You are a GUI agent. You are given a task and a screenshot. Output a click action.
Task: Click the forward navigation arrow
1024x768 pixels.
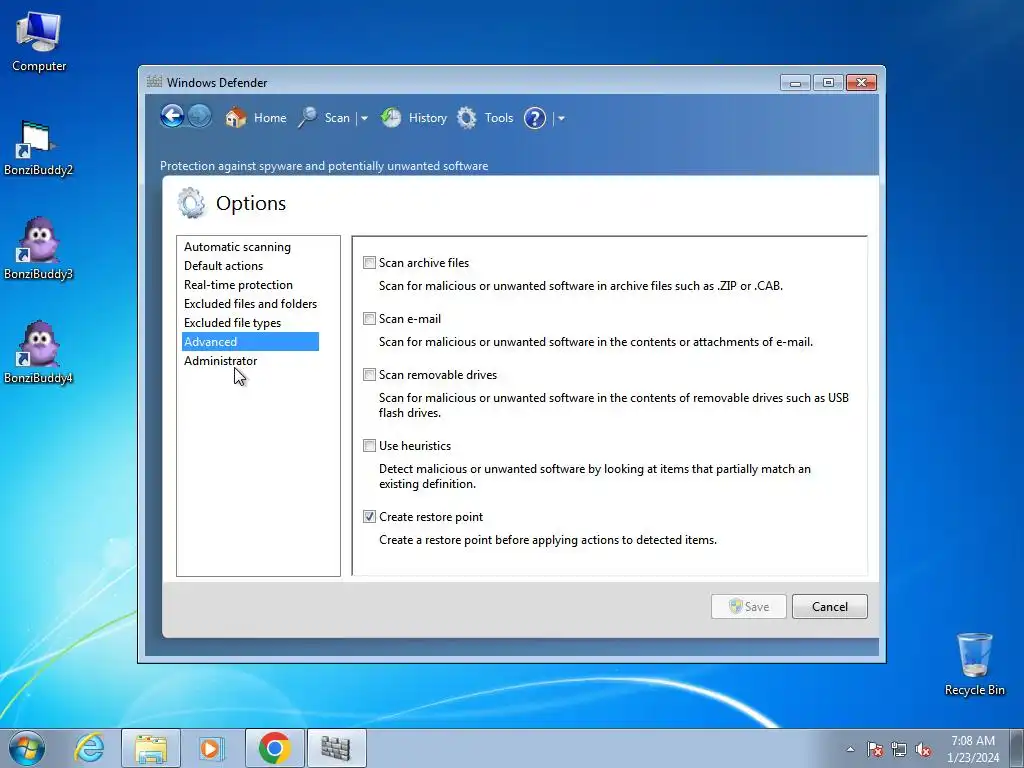pyautogui.click(x=200, y=117)
